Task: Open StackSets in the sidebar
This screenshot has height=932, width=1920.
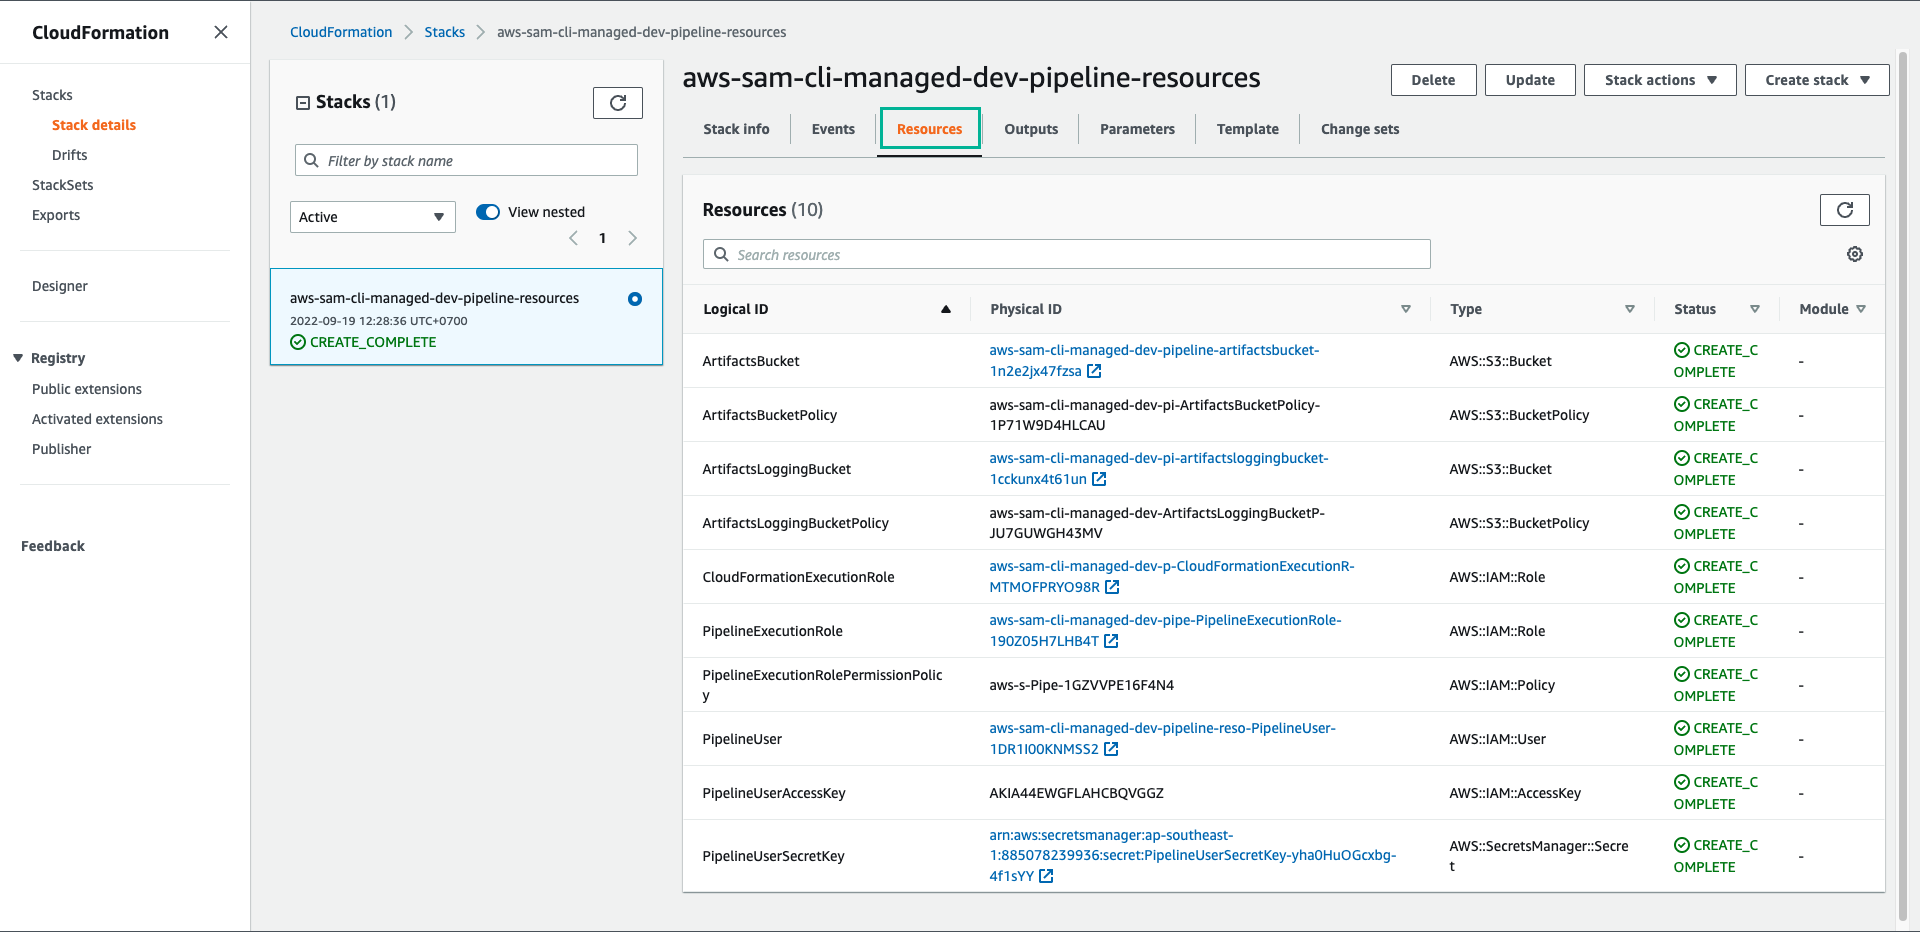Action: coord(63,185)
